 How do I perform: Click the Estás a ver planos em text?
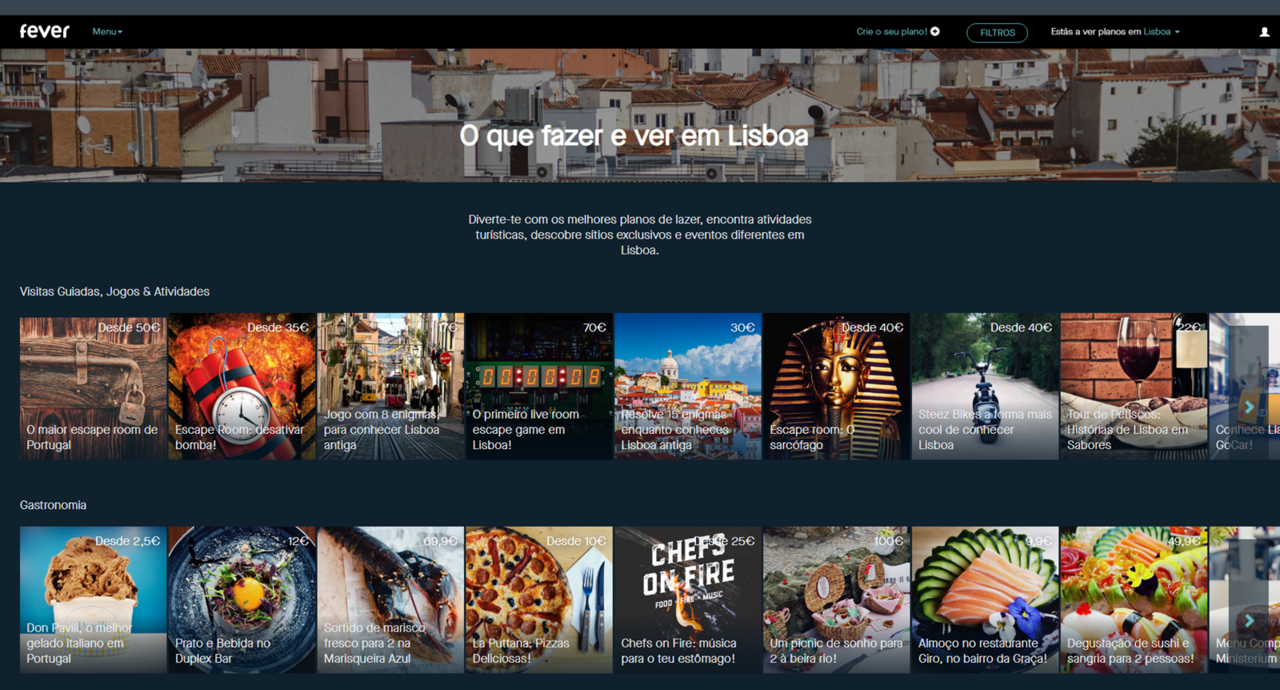tap(1095, 32)
